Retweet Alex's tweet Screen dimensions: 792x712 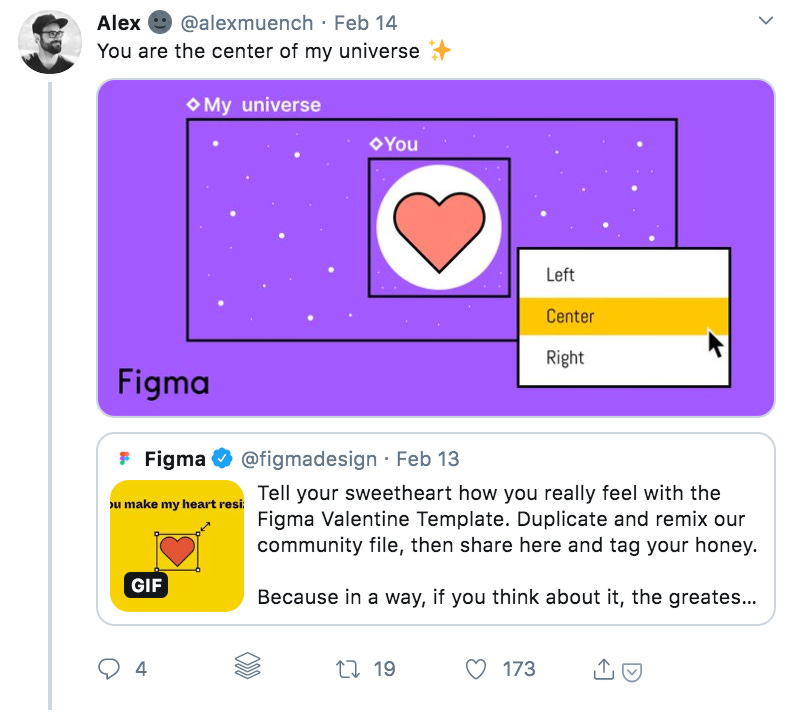pyautogui.click(x=349, y=669)
